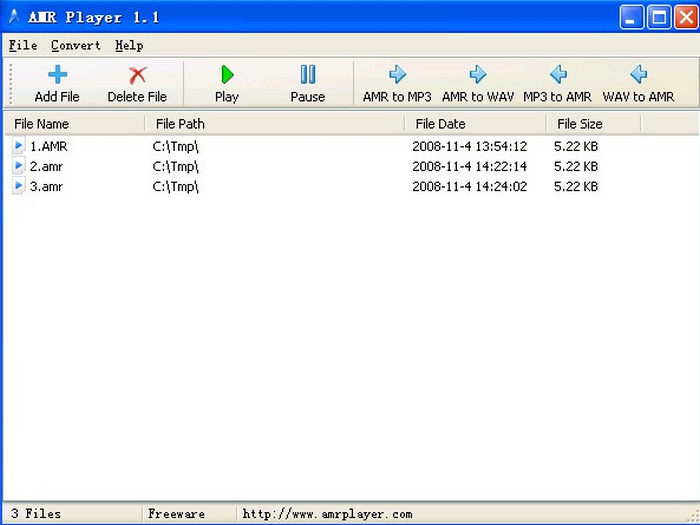Click the WAV to AMR icon
This screenshot has height=525, width=700.
click(638, 74)
